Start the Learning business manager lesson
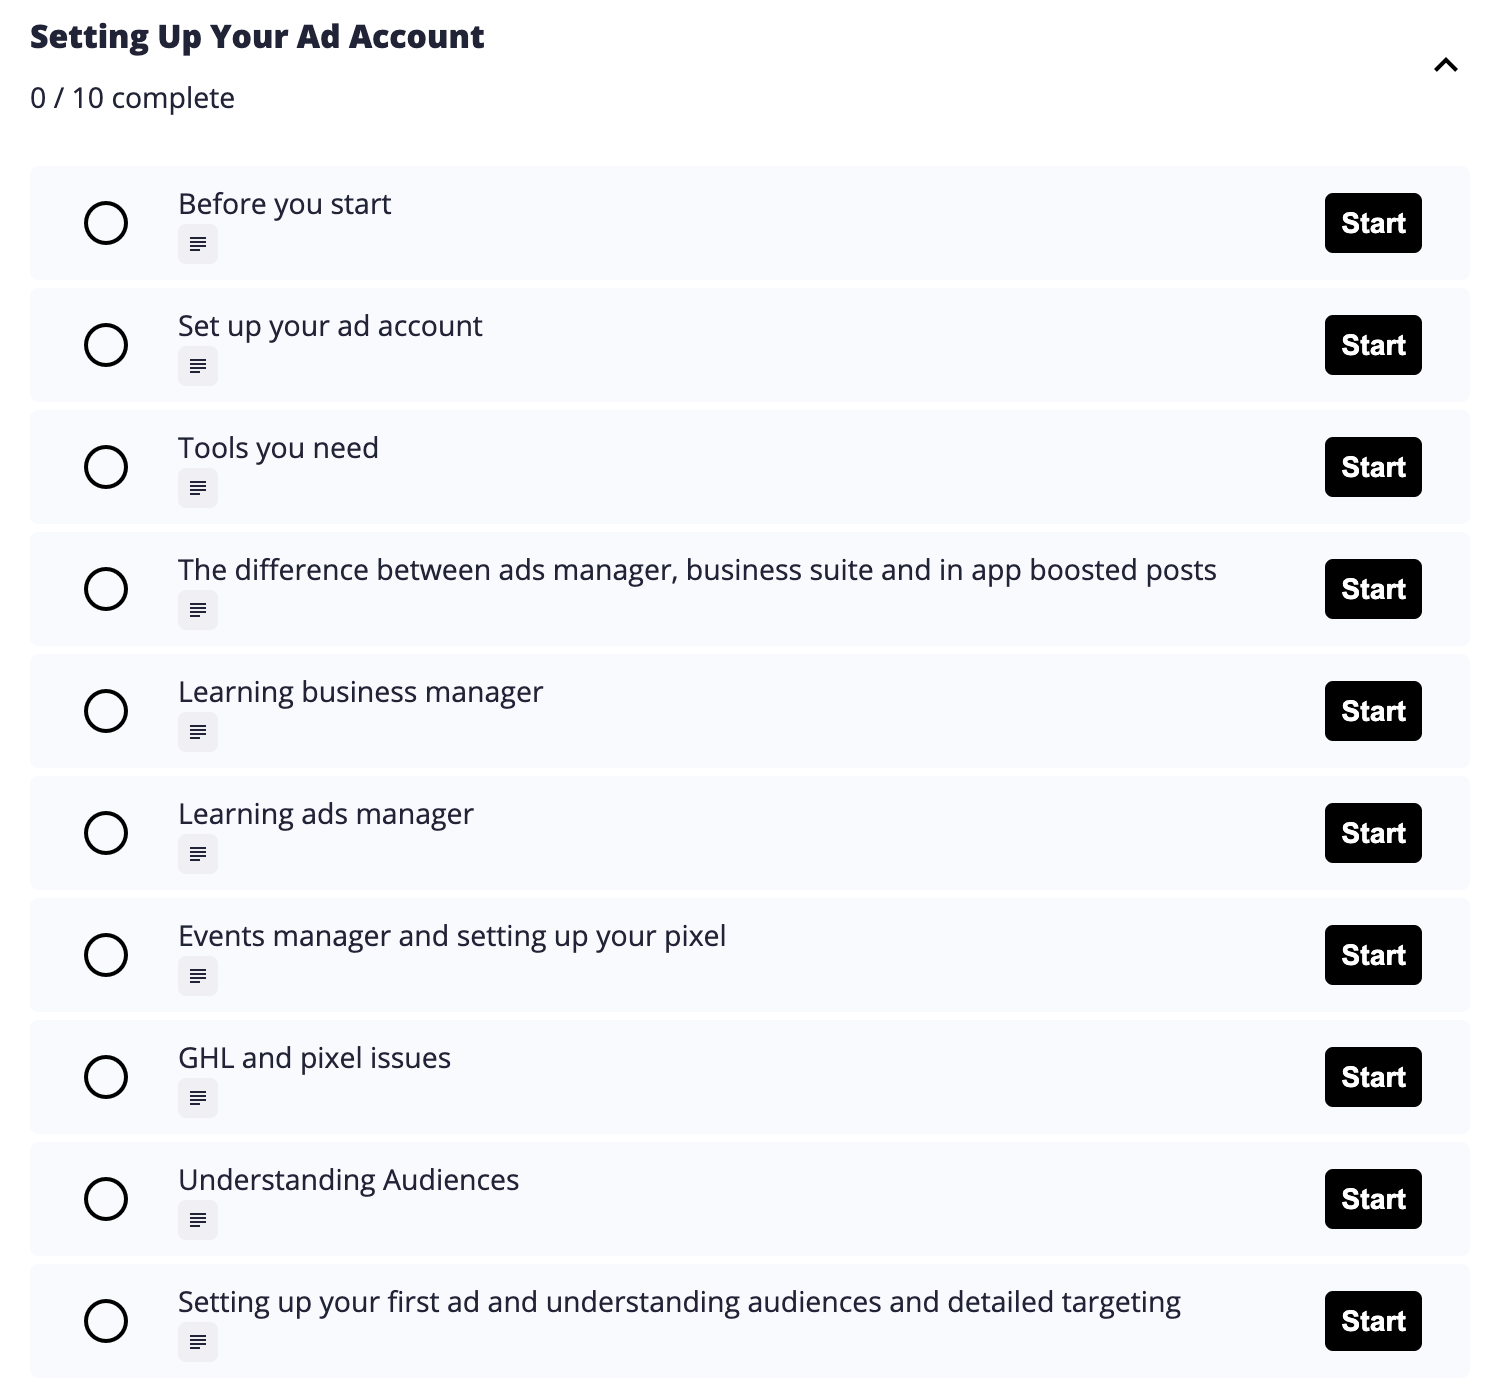 pos(1373,711)
